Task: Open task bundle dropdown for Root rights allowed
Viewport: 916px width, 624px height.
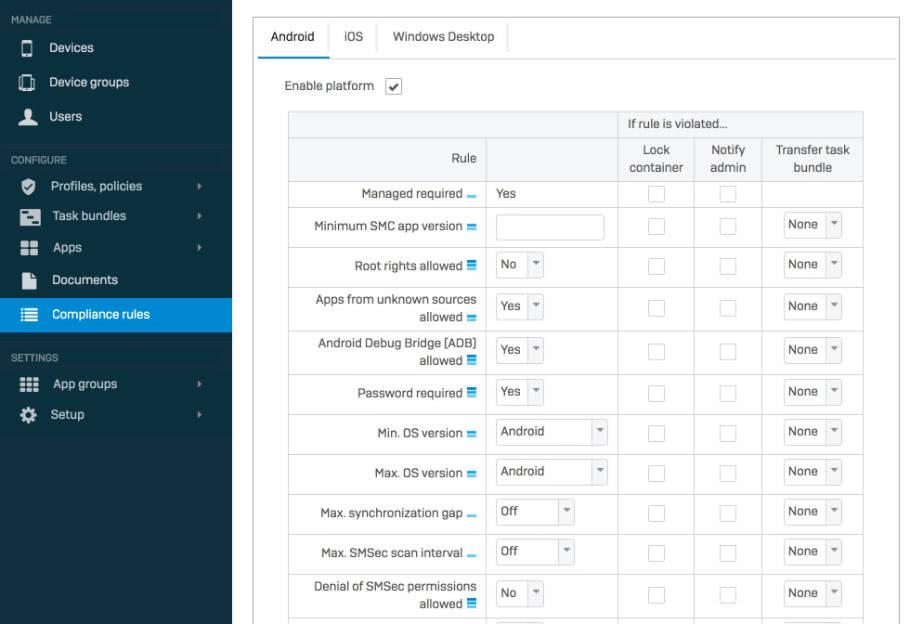Action: [813, 265]
